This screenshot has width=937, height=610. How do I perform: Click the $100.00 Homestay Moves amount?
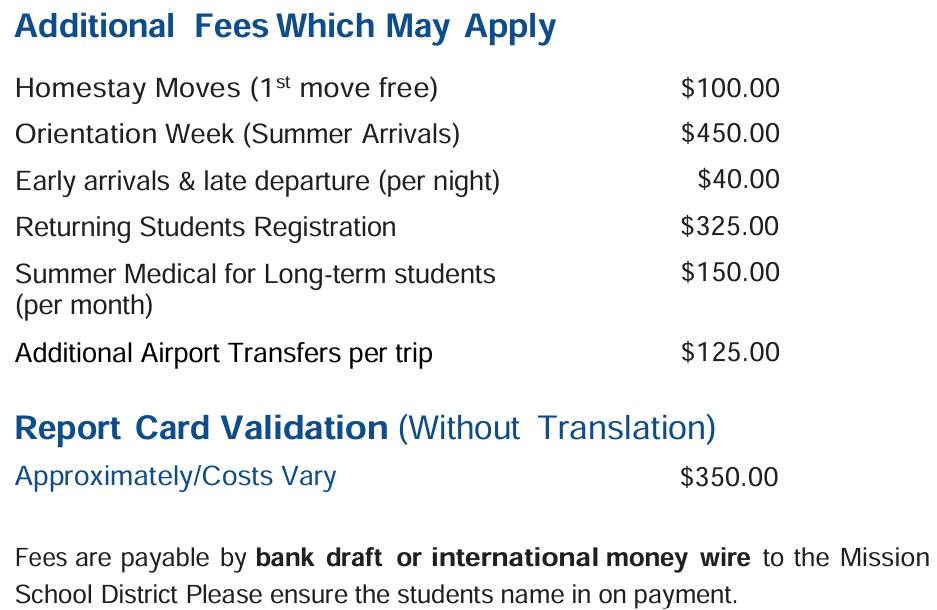click(x=729, y=88)
